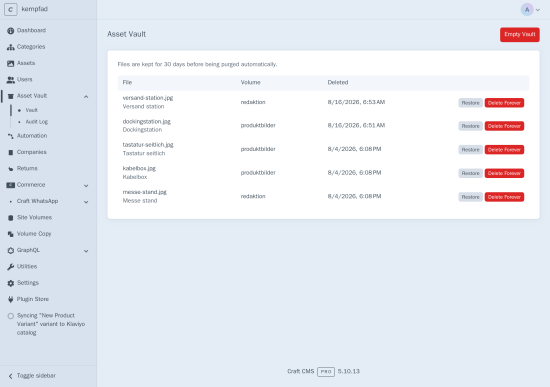Click the Commerce icon in sidebar
This screenshot has width=550, height=387.
click(11, 185)
